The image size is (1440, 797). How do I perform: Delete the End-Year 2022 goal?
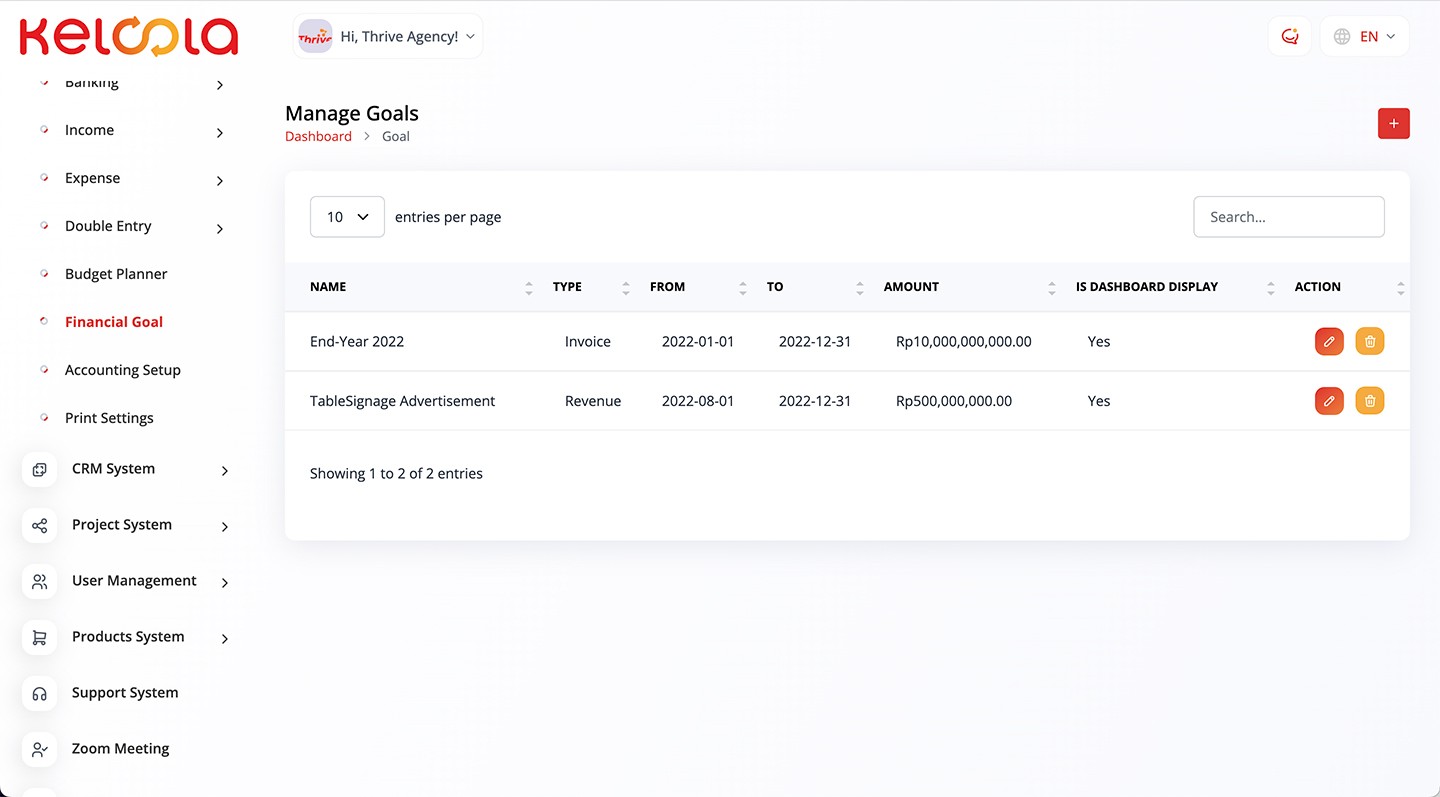tap(1369, 341)
